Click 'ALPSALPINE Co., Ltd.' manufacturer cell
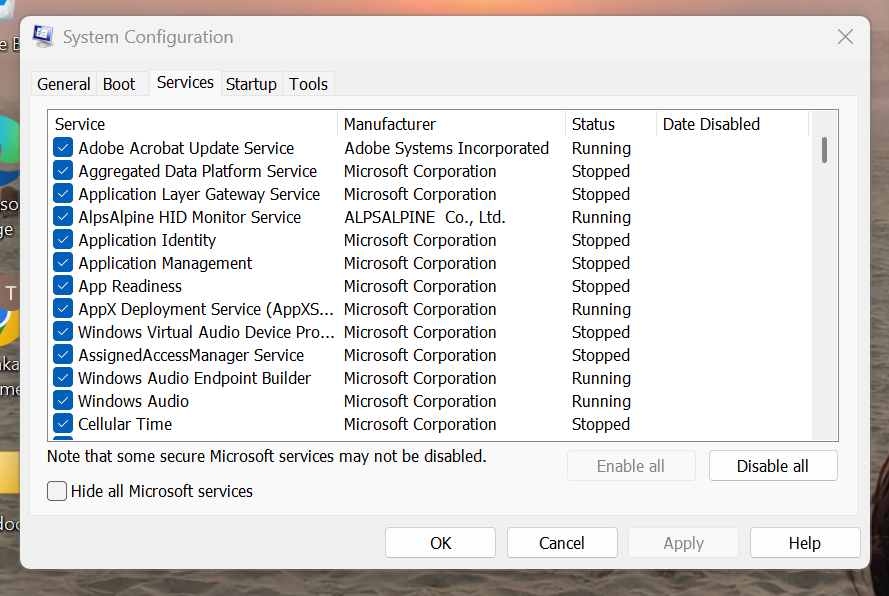889x596 pixels. 424,217
